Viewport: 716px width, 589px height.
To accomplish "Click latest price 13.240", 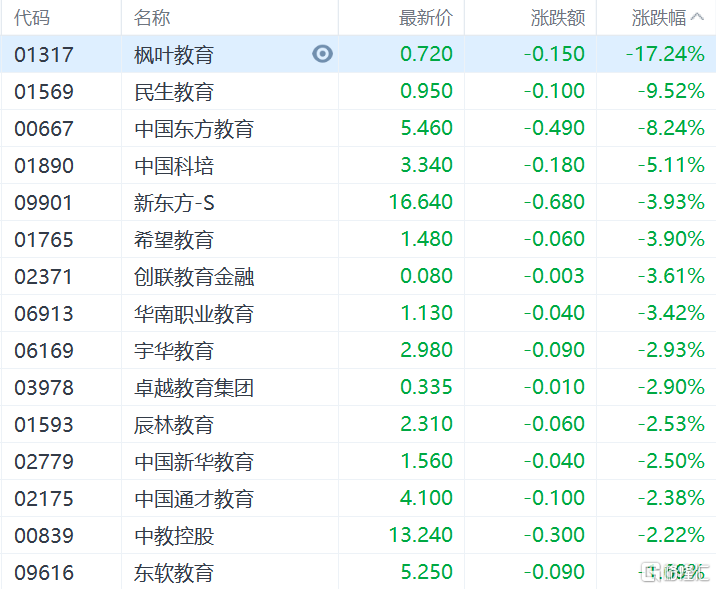I will [x=421, y=535].
